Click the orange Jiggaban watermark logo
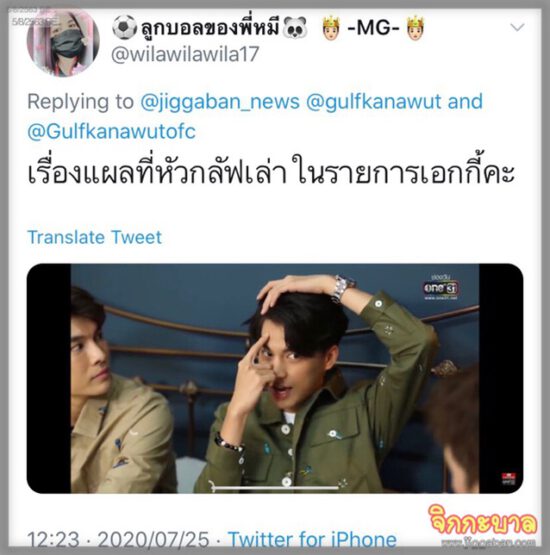Image resolution: width=550 pixels, height=555 pixels. tap(483, 525)
